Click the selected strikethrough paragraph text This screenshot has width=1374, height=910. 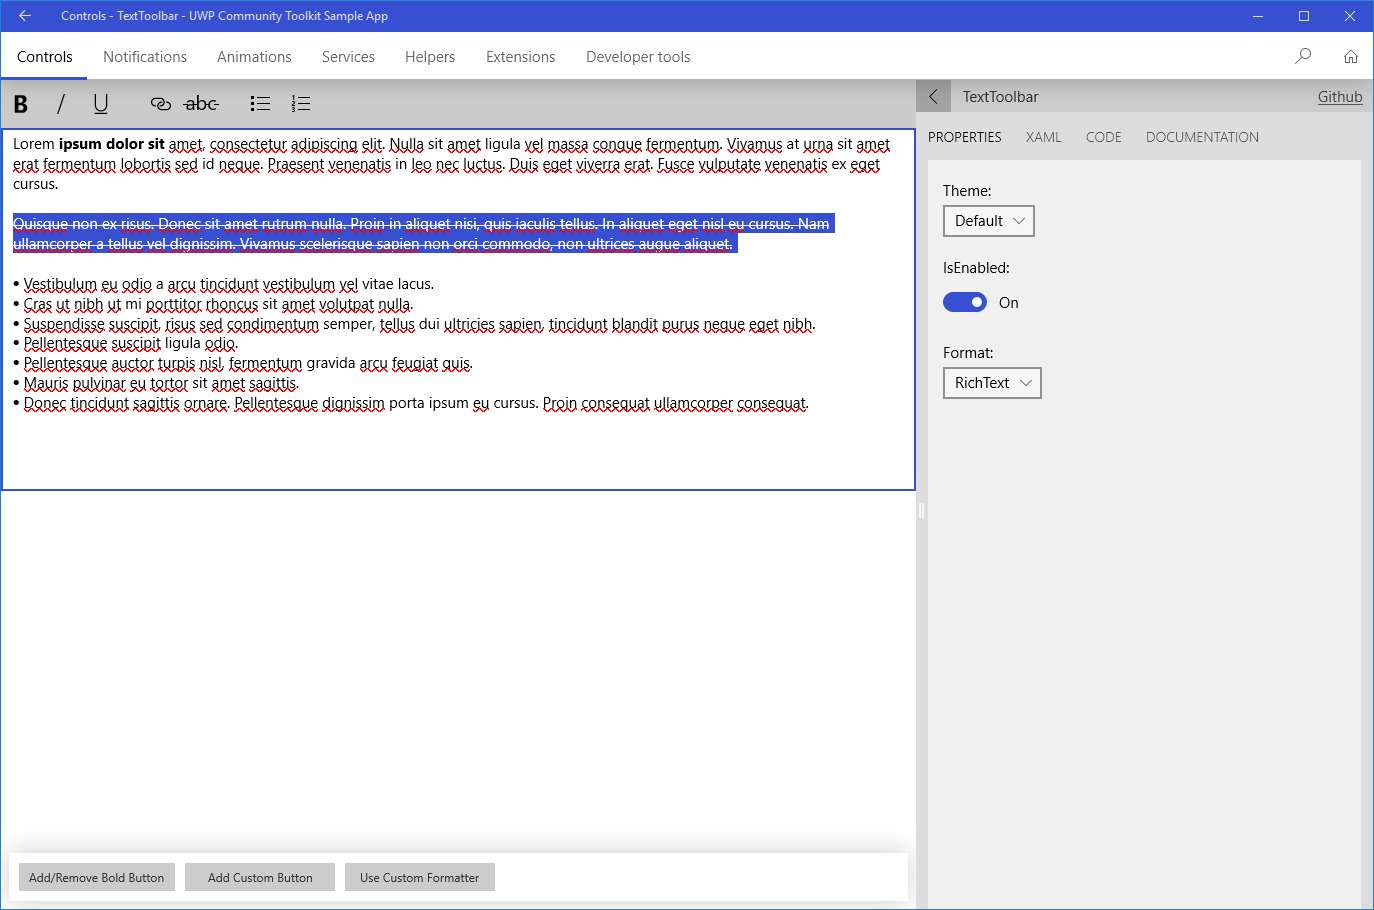pos(423,234)
